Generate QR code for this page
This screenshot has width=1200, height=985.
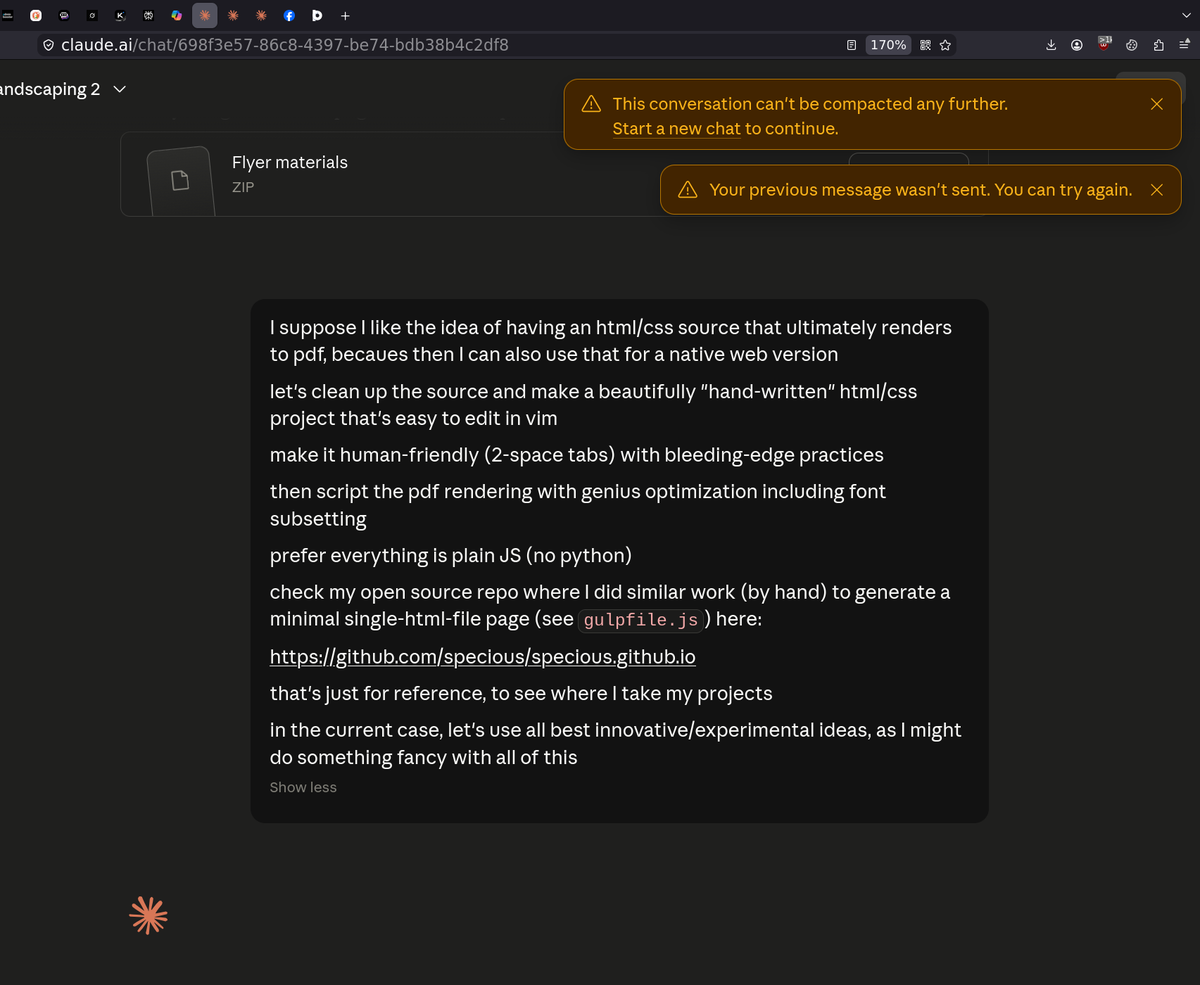pos(925,45)
